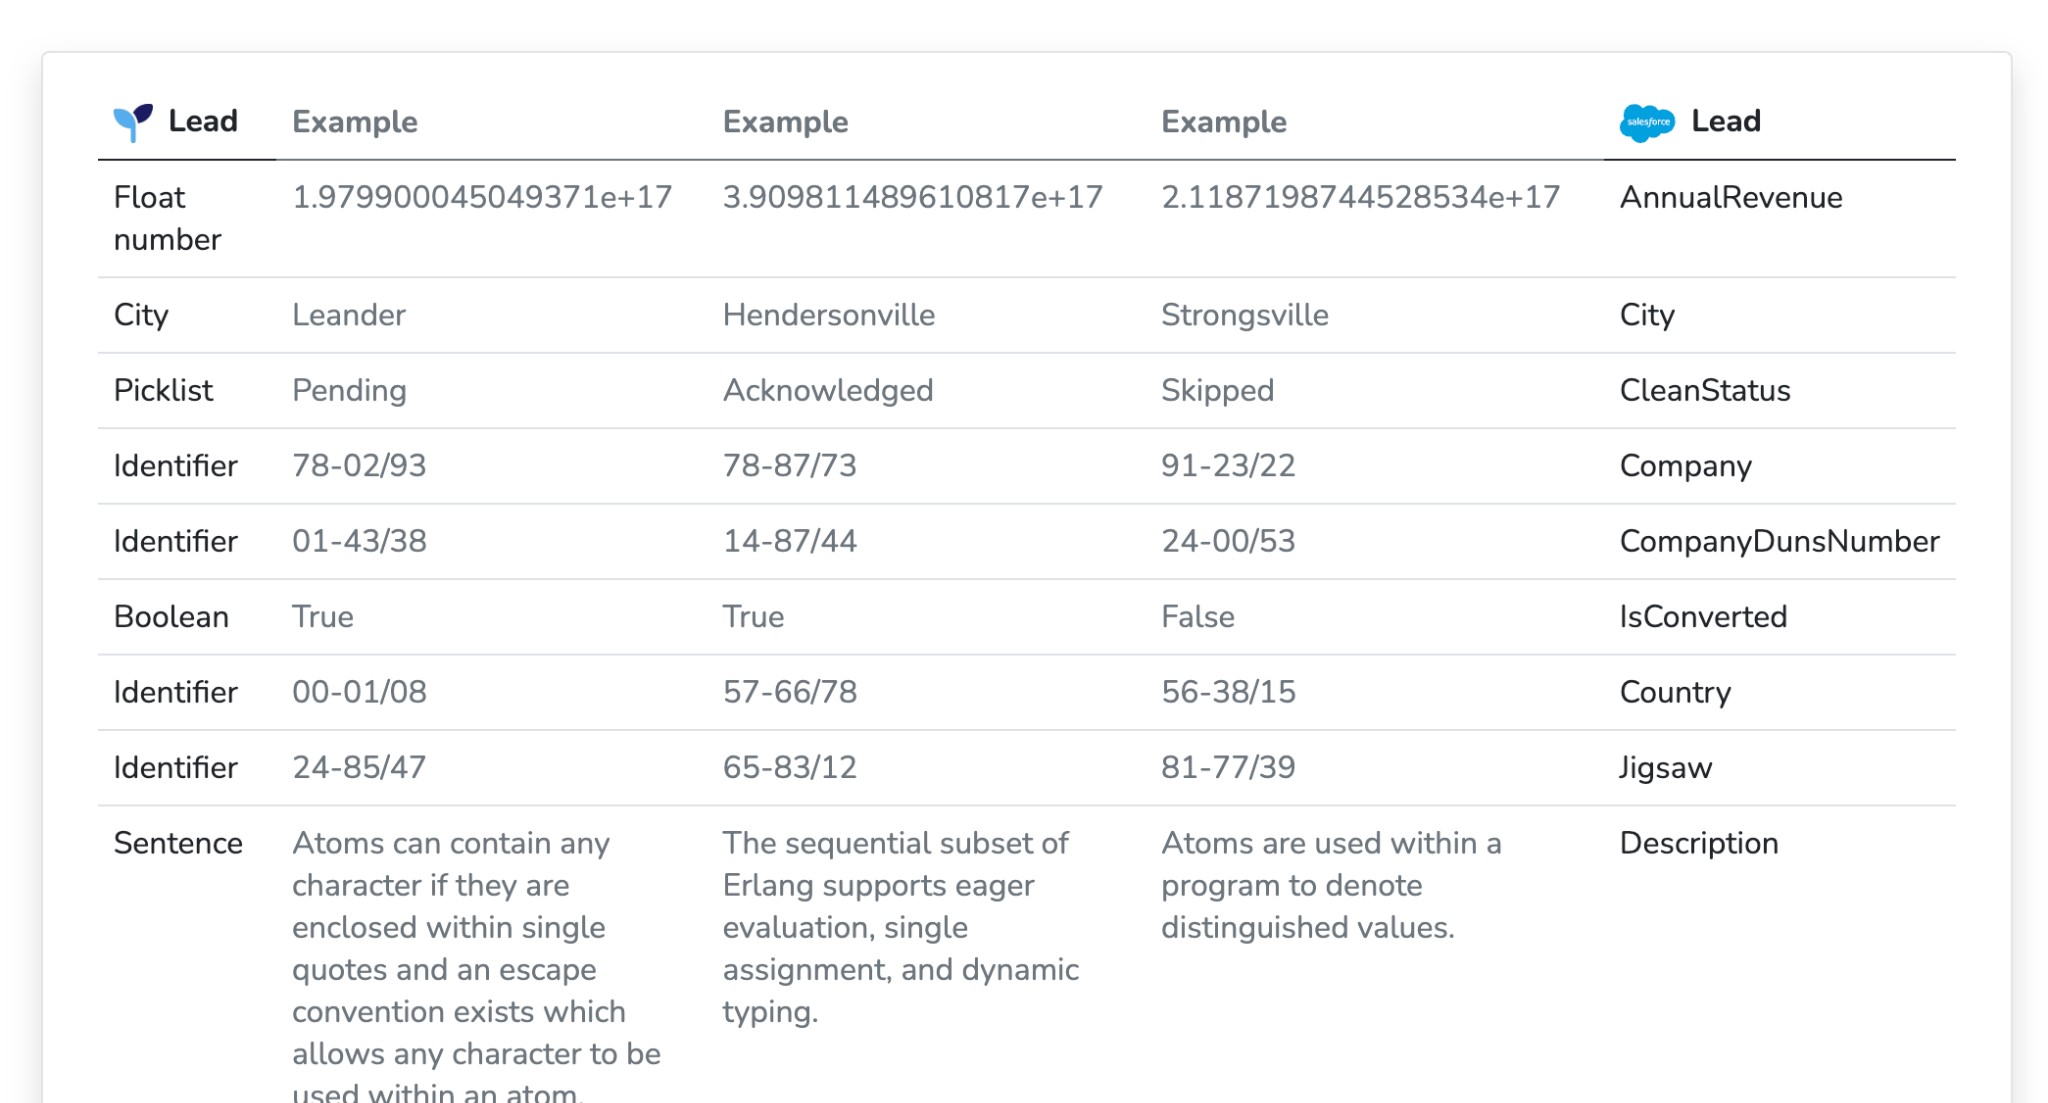The image size is (2048, 1103).
Task: Click the Strongsville example value
Action: (x=1244, y=316)
